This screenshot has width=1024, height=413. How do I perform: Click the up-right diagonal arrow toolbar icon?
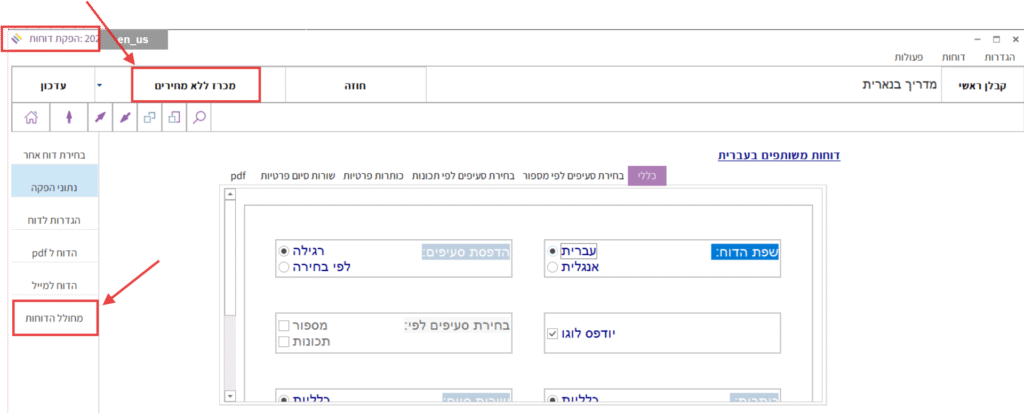point(98,117)
